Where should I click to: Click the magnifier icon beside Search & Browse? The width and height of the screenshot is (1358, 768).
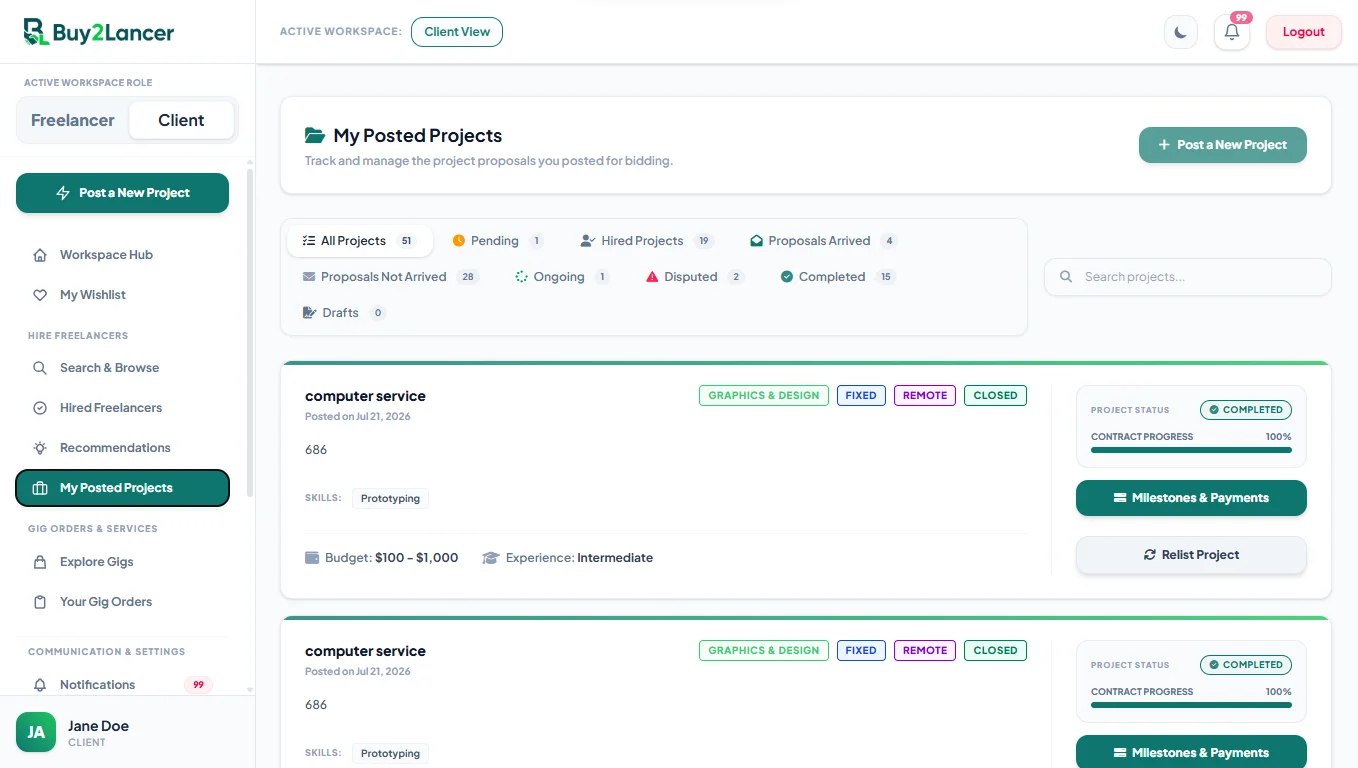(40, 368)
